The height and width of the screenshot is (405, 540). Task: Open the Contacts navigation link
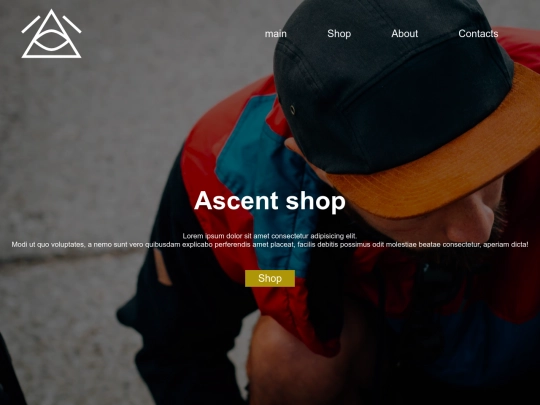point(478,33)
